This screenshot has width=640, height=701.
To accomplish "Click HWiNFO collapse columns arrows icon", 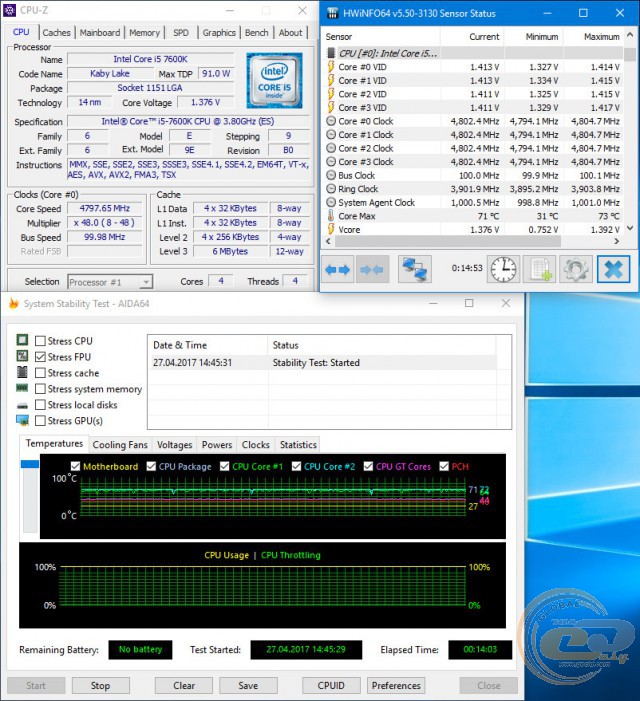I will point(372,270).
